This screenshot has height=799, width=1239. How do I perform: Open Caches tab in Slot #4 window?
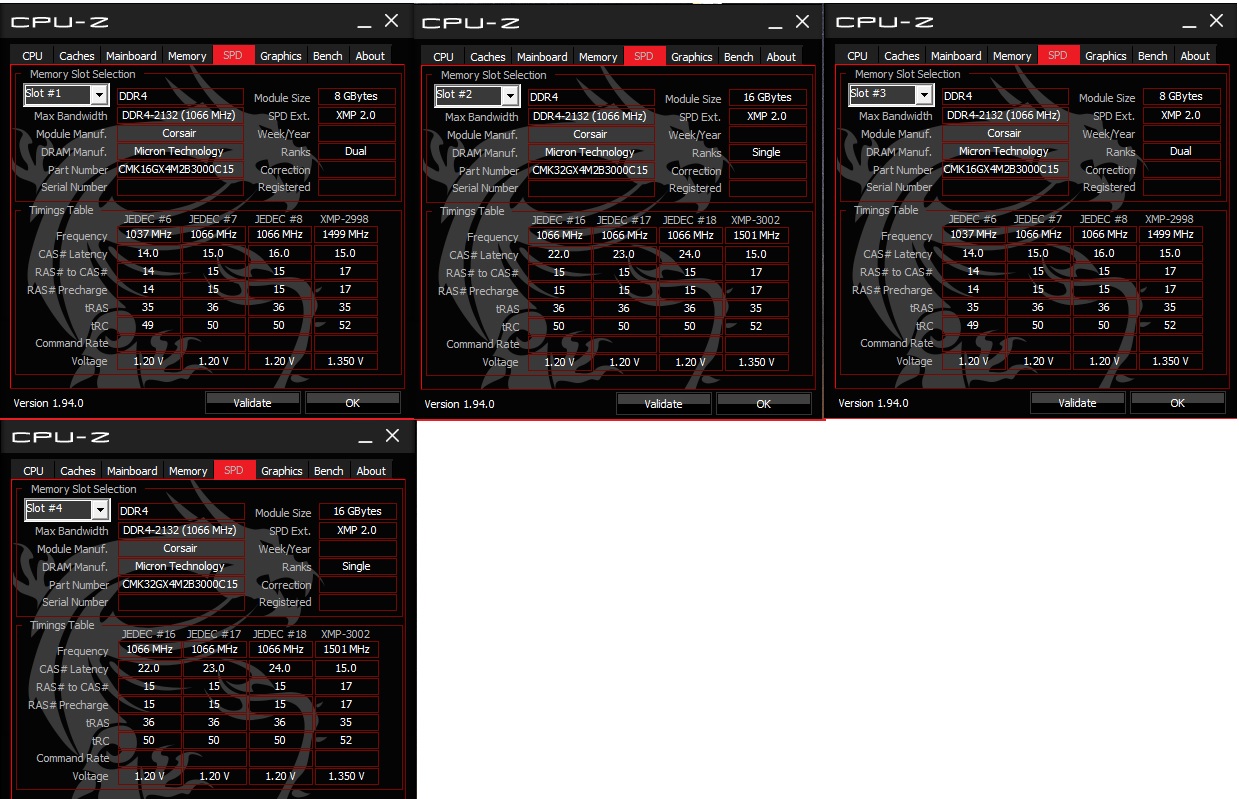[78, 471]
